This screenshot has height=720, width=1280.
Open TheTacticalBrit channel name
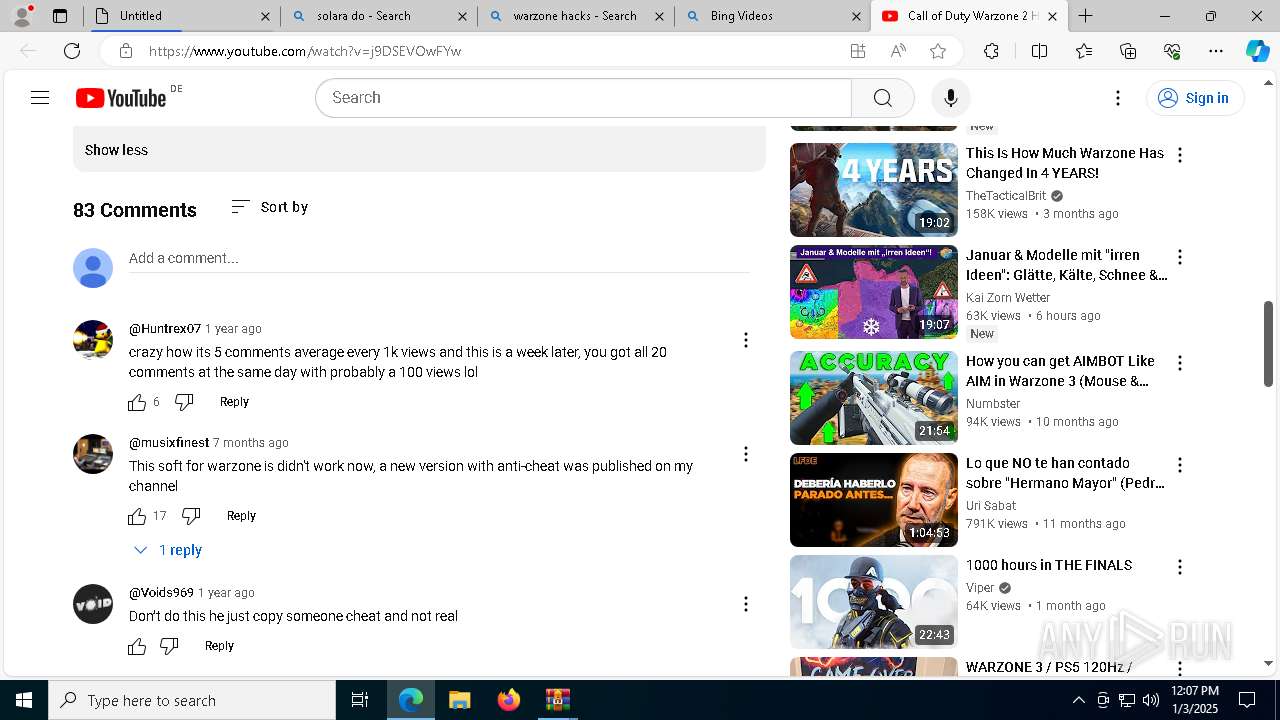coord(1006,196)
